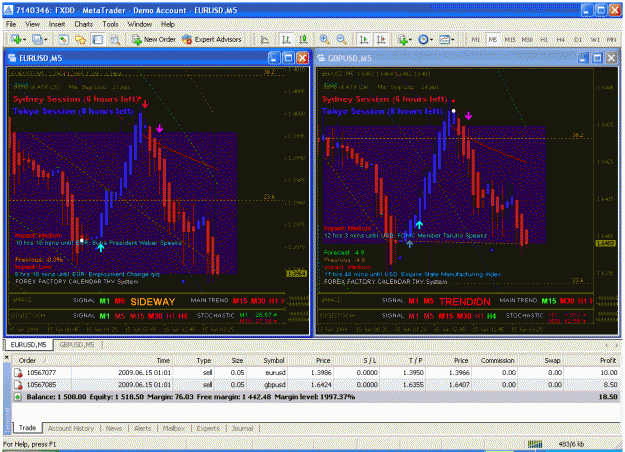Open the Tools menu
625x452 pixels.
[110, 24]
